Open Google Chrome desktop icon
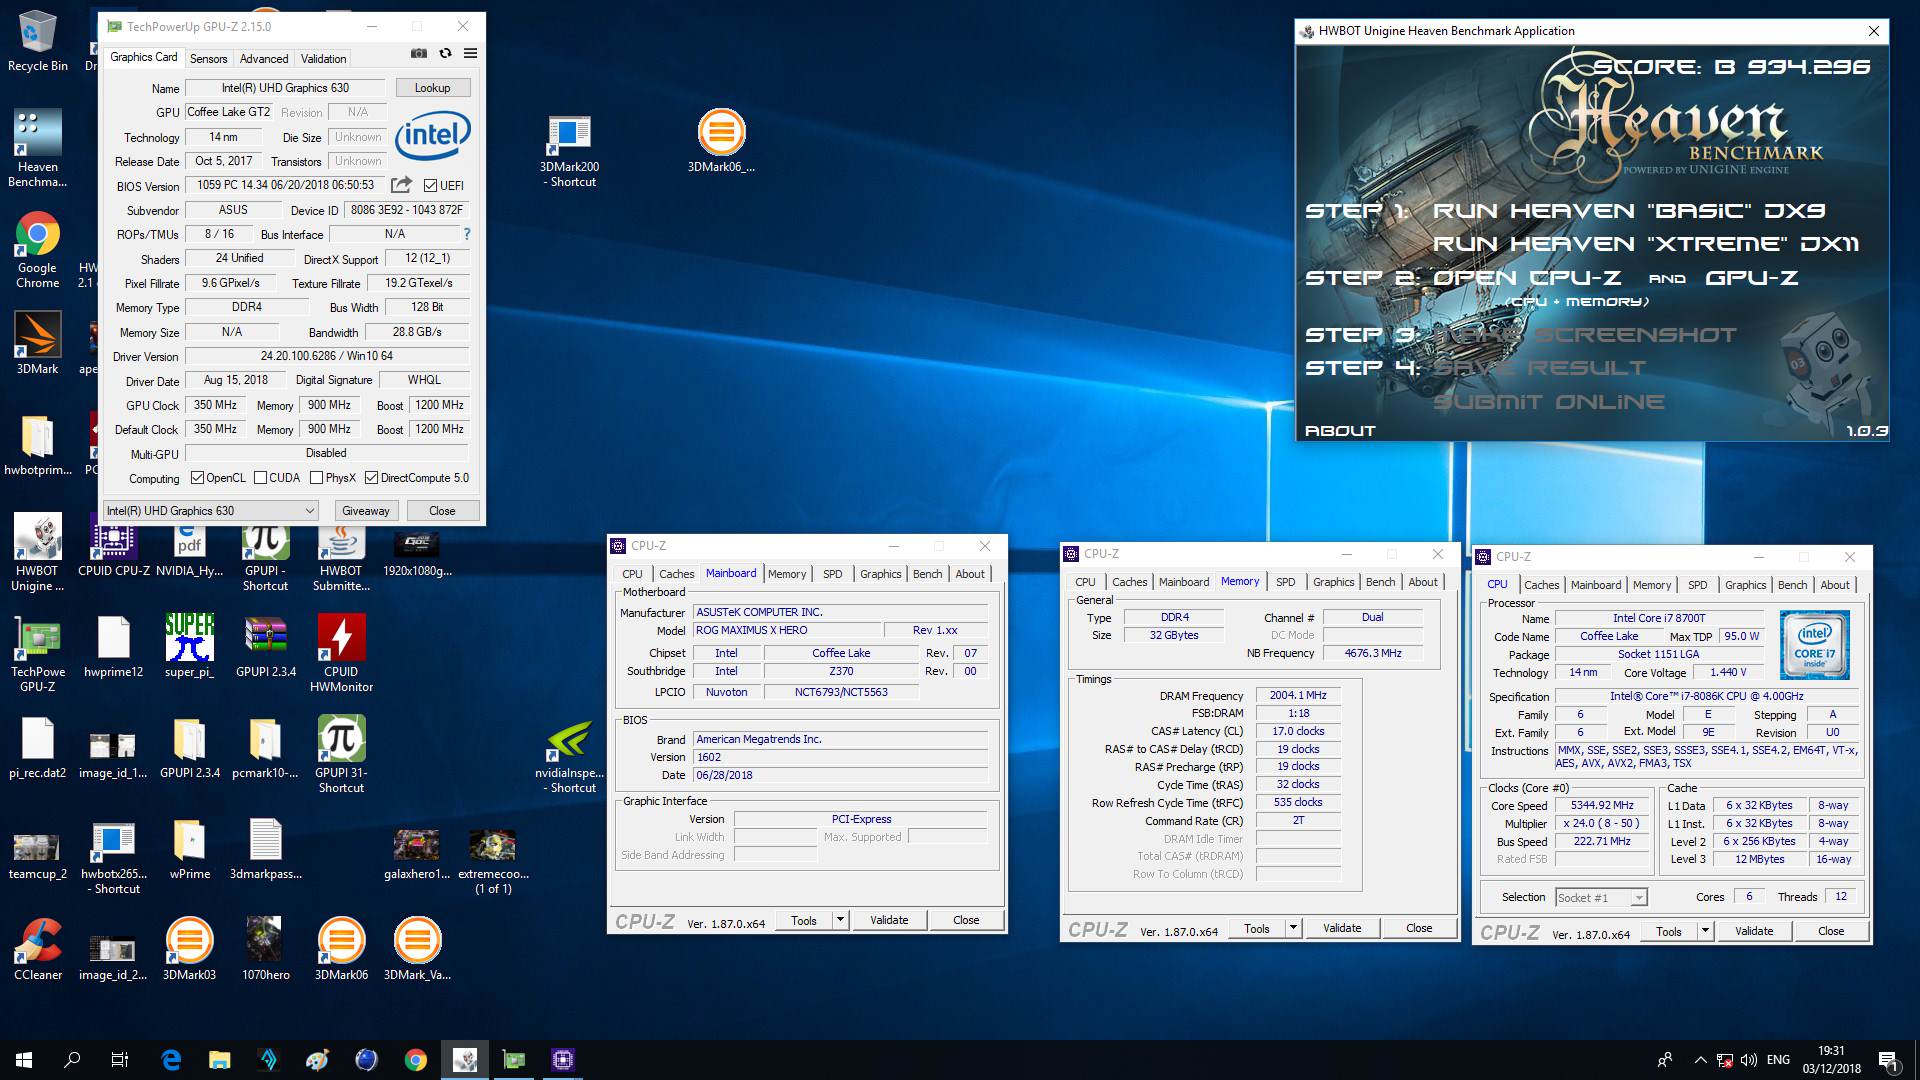The width and height of the screenshot is (1920, 1080). click(38, 250)
